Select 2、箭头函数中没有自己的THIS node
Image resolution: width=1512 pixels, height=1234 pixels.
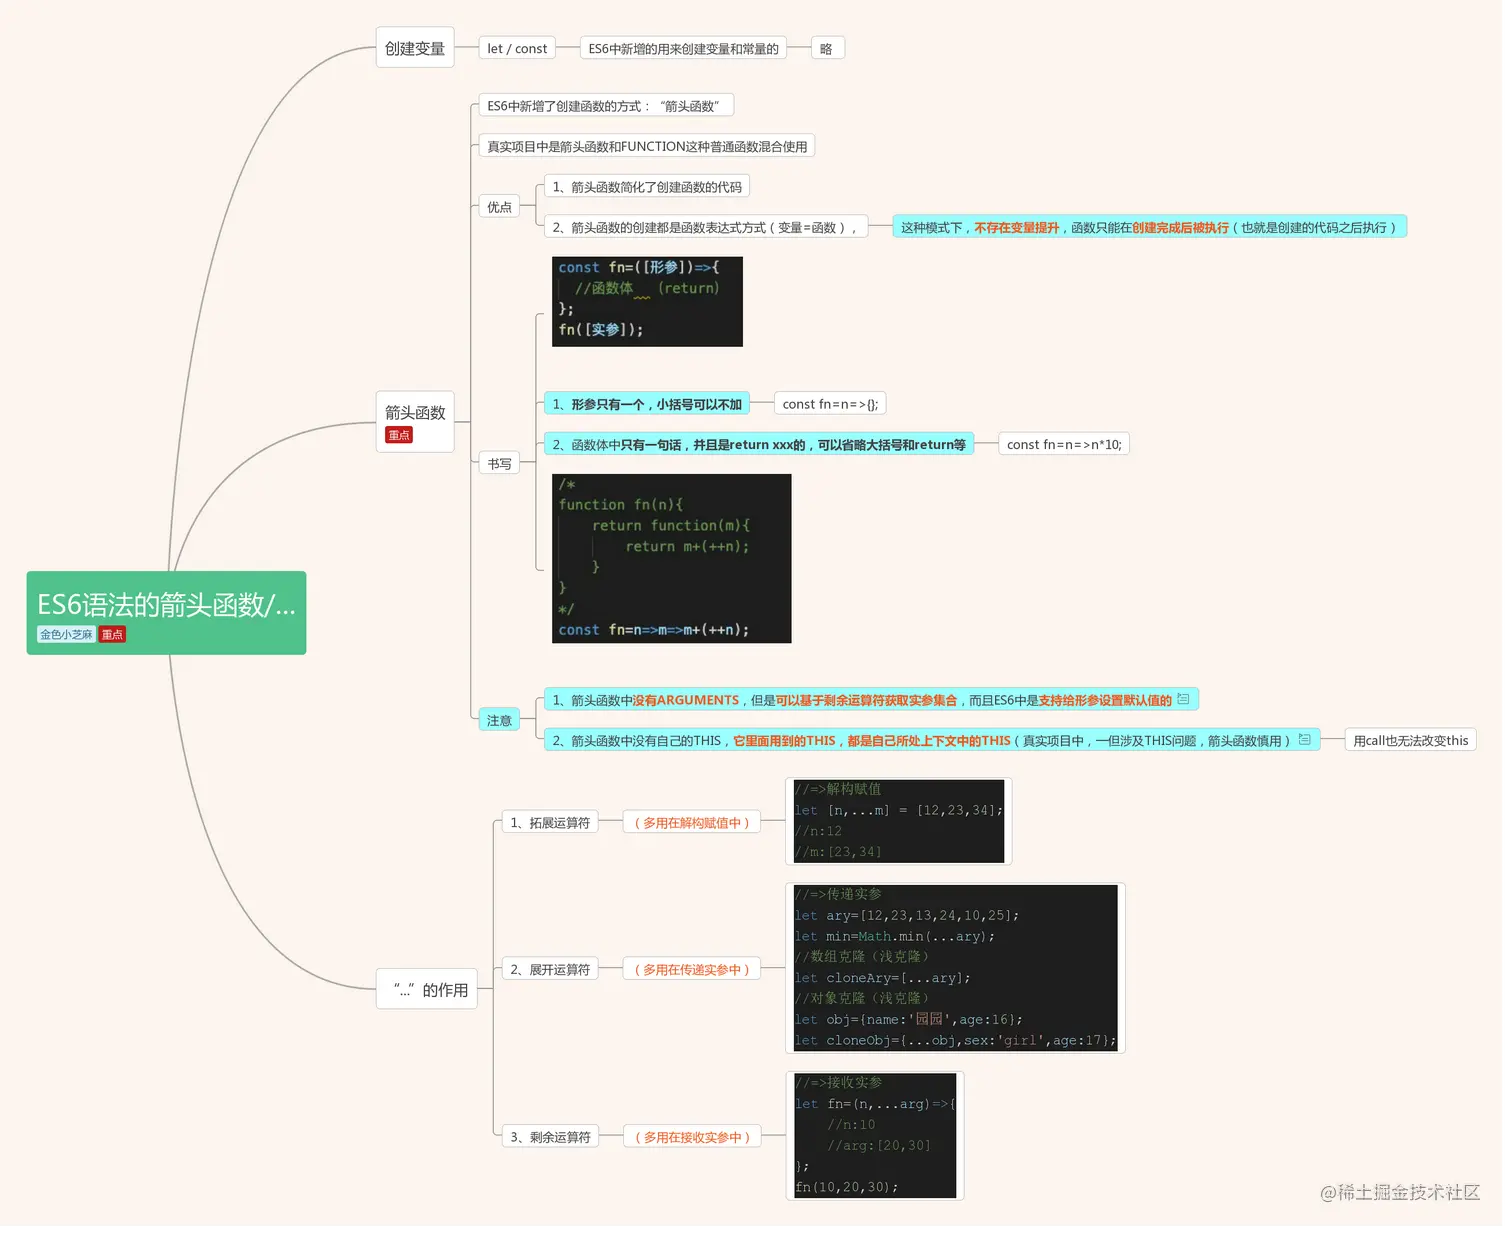tap(932, 740)
